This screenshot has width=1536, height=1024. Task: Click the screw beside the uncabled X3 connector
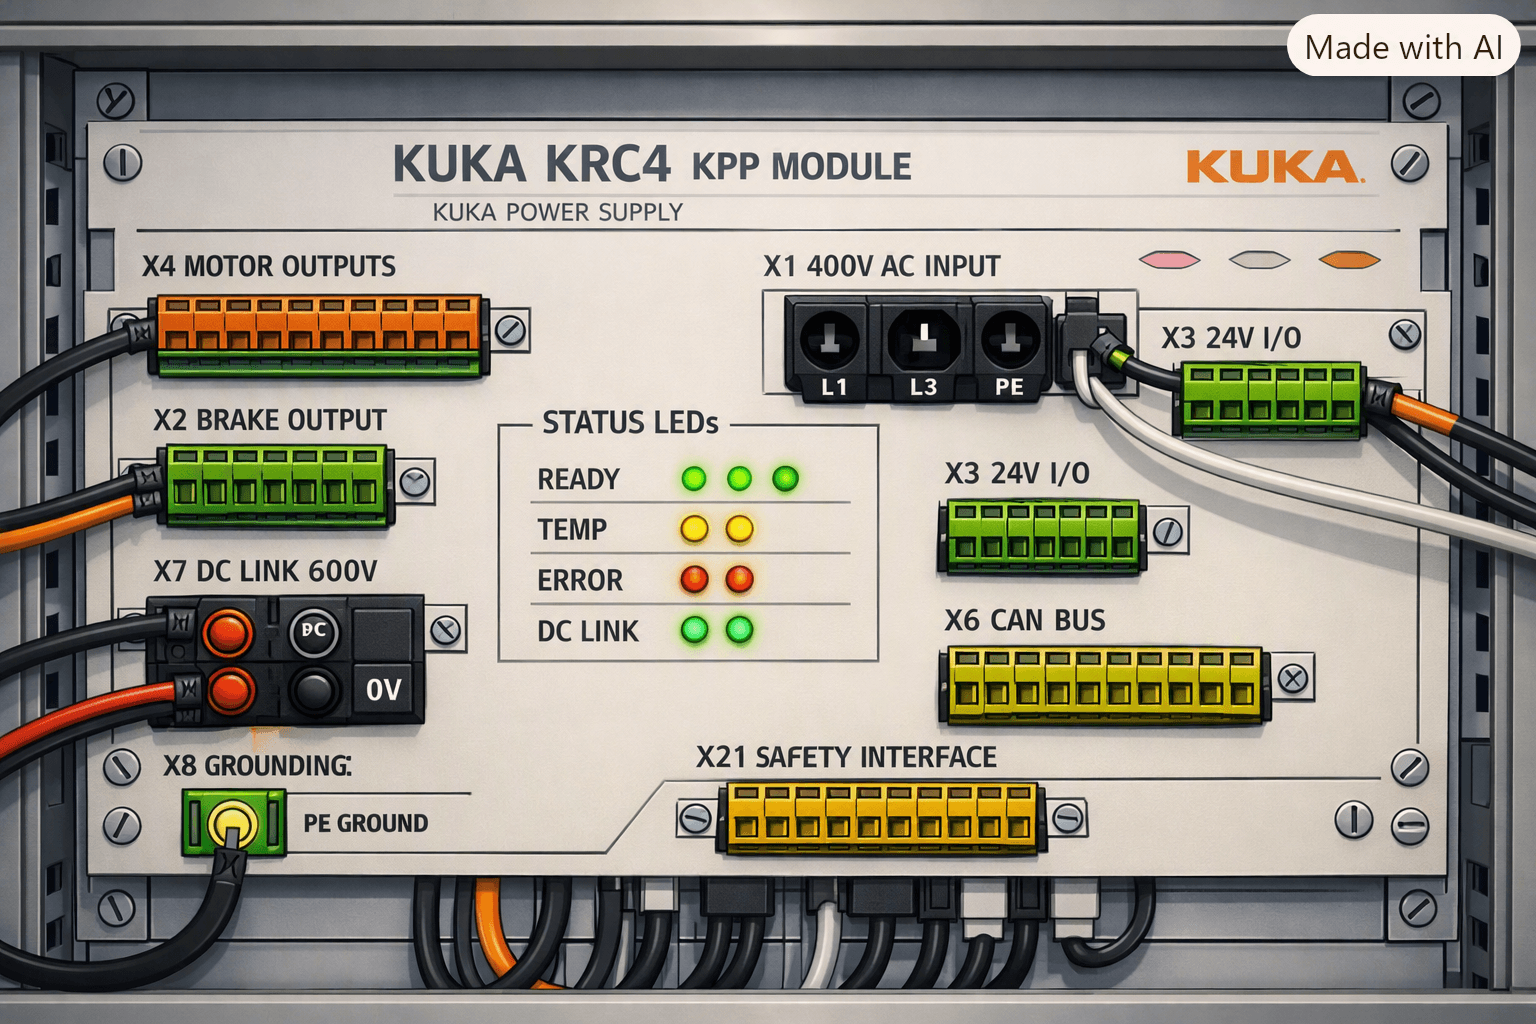click(x=1168, y=531)
